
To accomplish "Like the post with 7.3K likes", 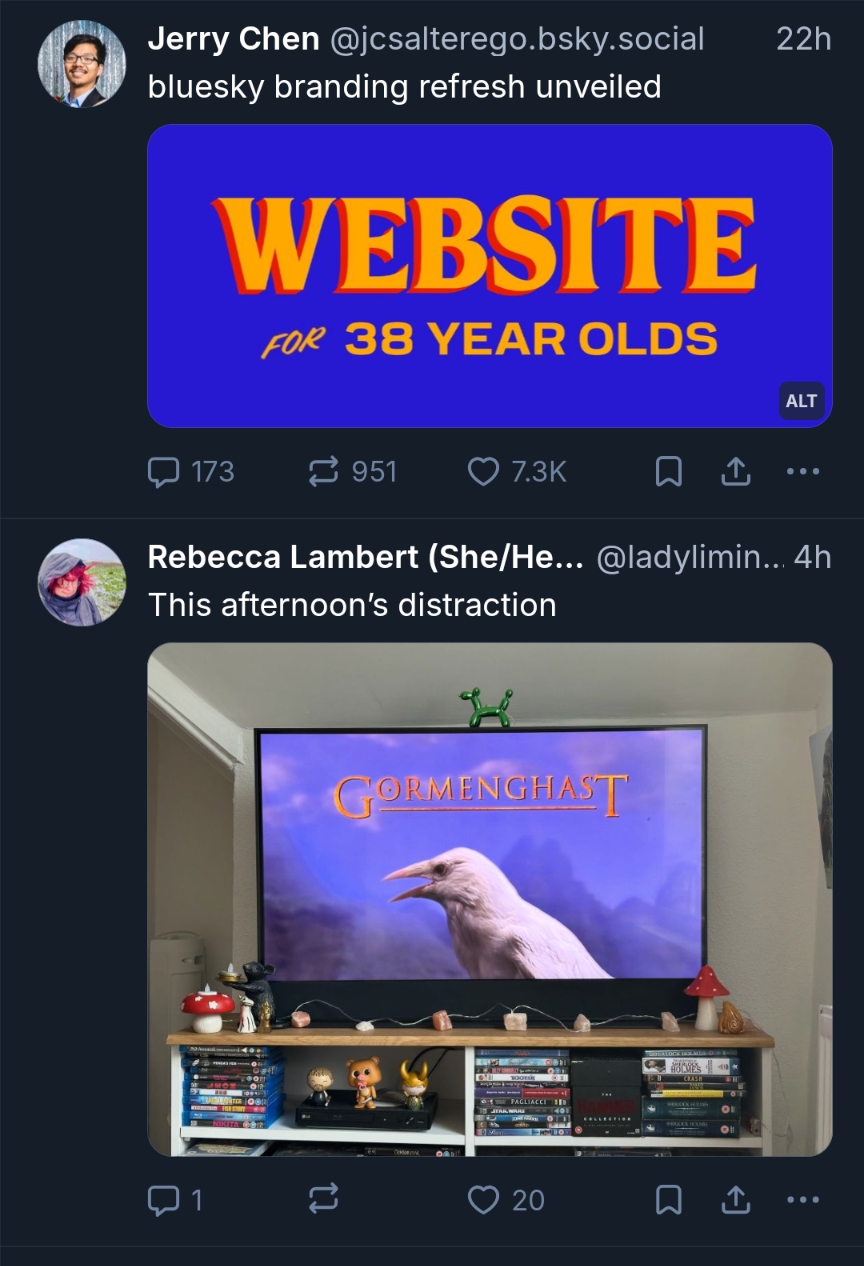I will pos(517,471).
